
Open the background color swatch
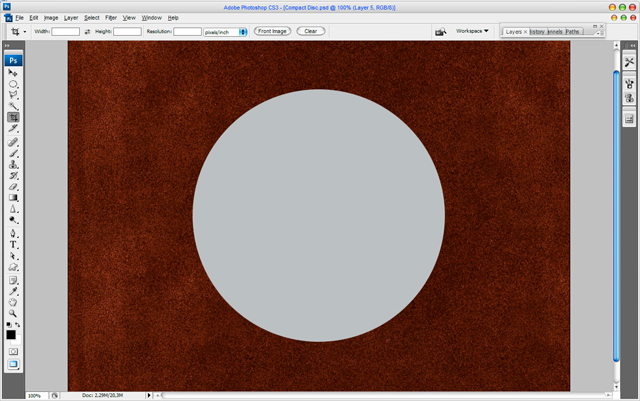18,341
